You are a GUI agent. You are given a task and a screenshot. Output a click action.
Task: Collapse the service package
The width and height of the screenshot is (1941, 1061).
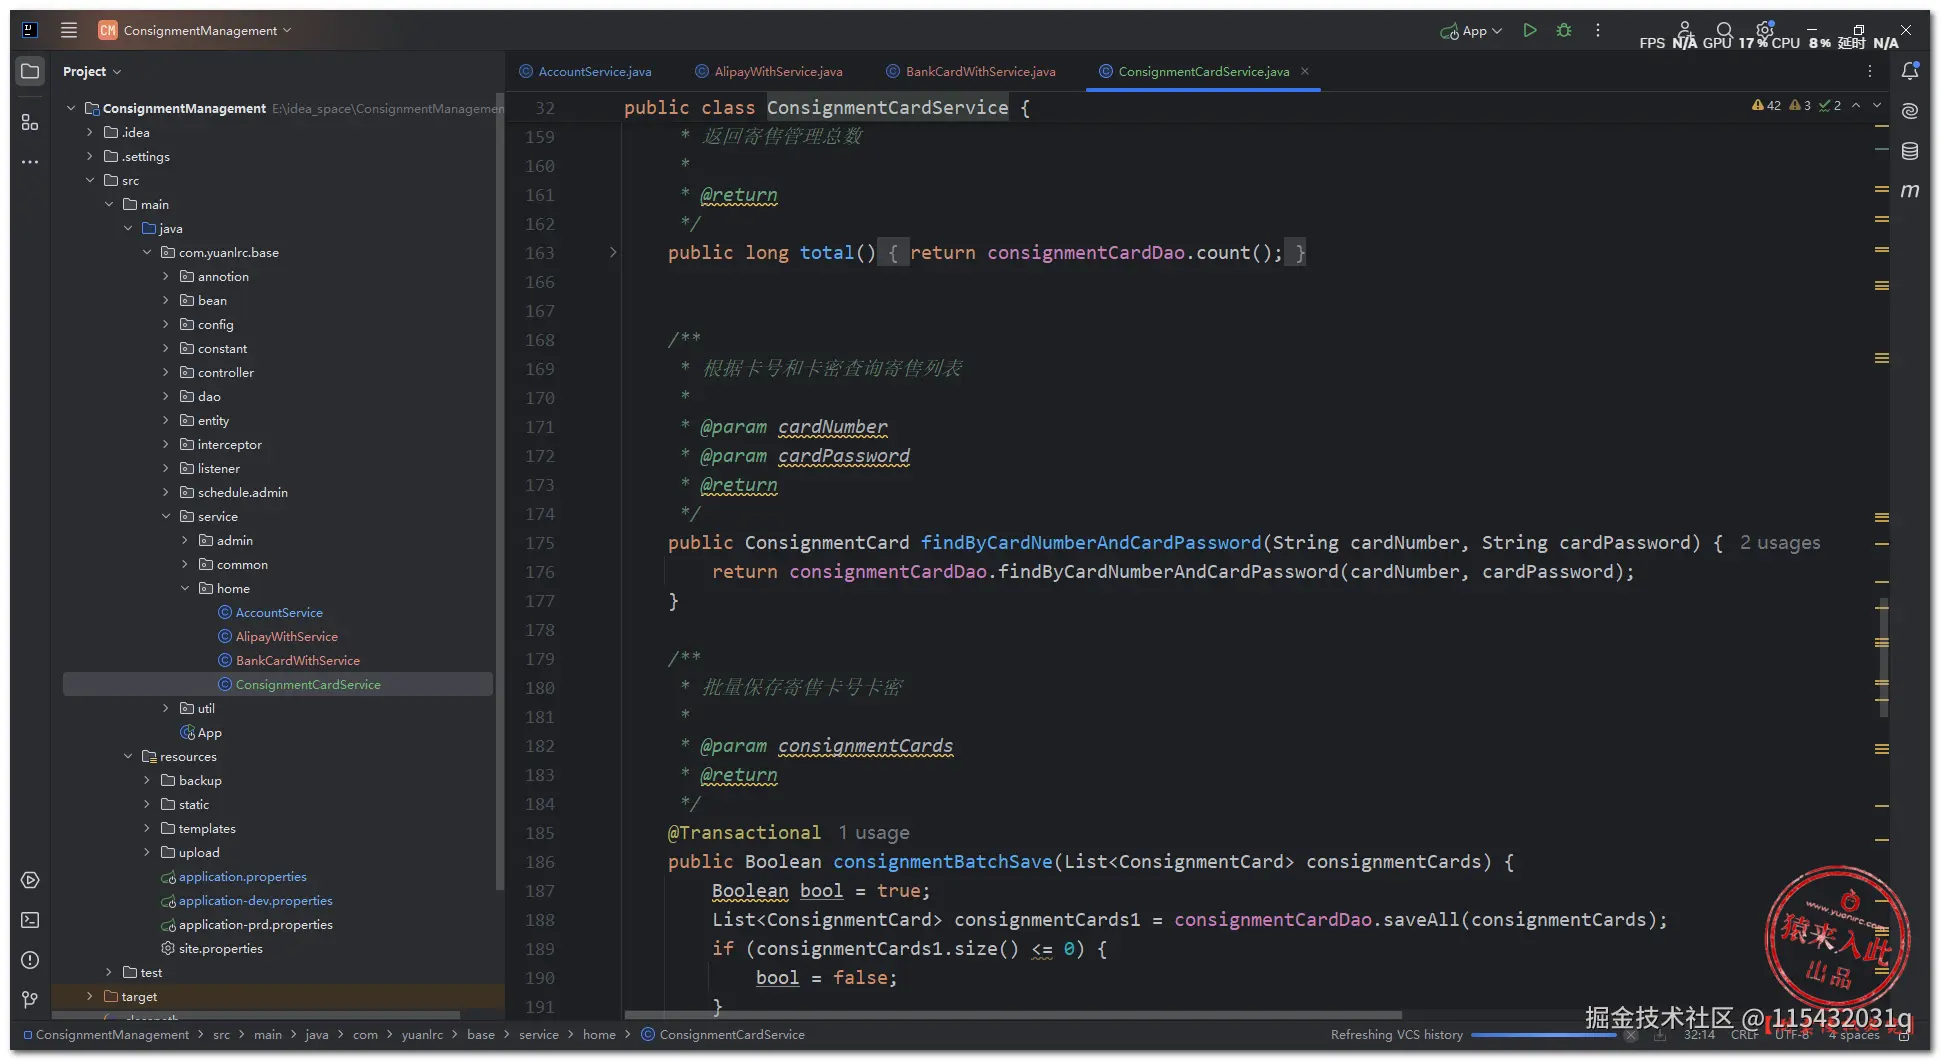166,516
